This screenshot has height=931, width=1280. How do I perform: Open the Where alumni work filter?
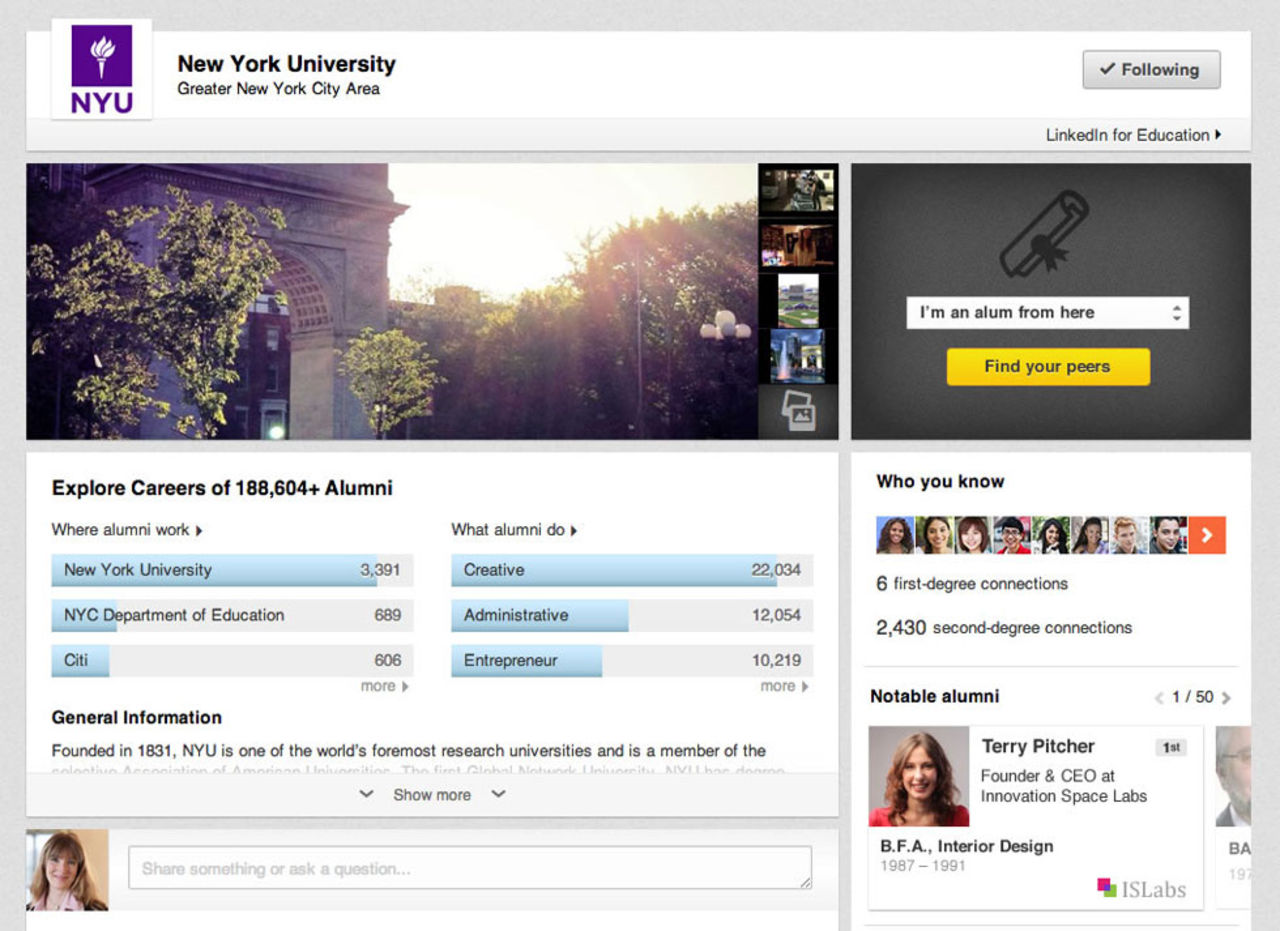point(127,530)
